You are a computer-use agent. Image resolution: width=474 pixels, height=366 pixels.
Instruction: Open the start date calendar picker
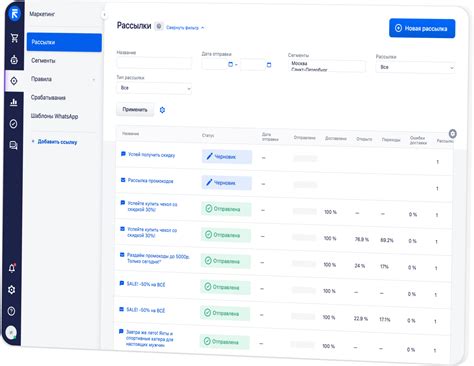tap(230, 64)
